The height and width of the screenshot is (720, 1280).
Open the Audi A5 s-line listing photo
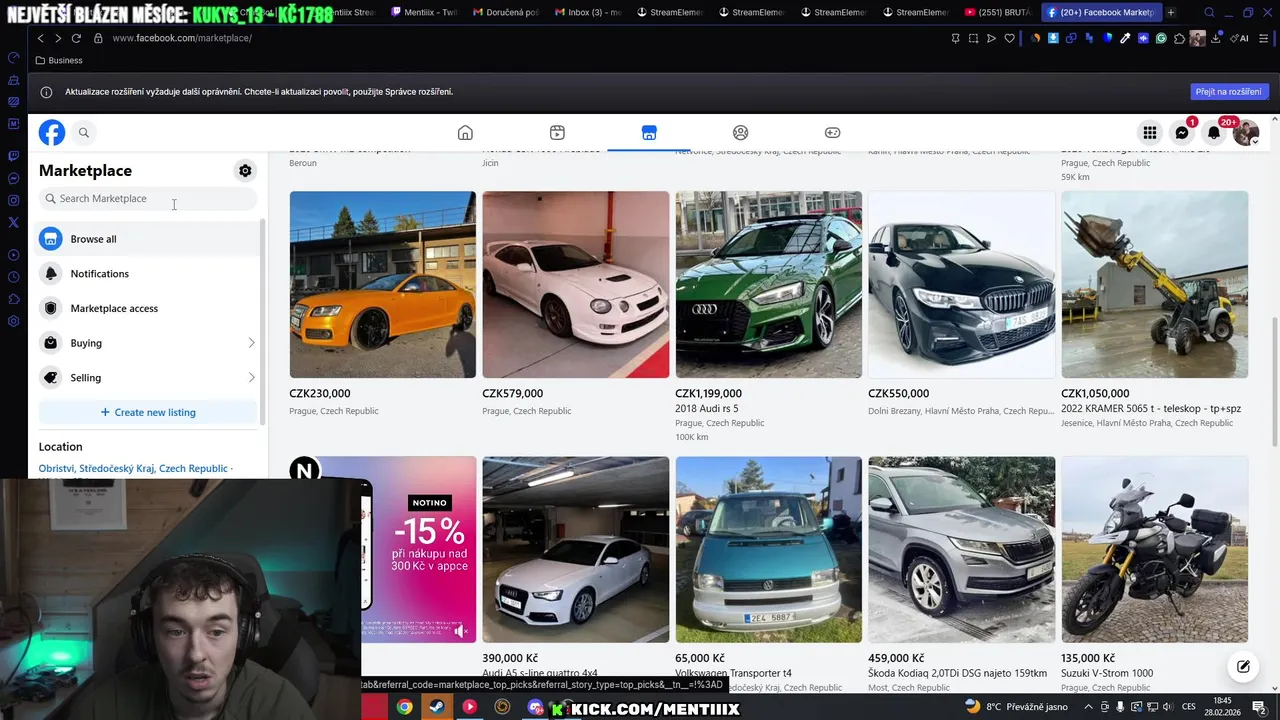tap(576, 550)
